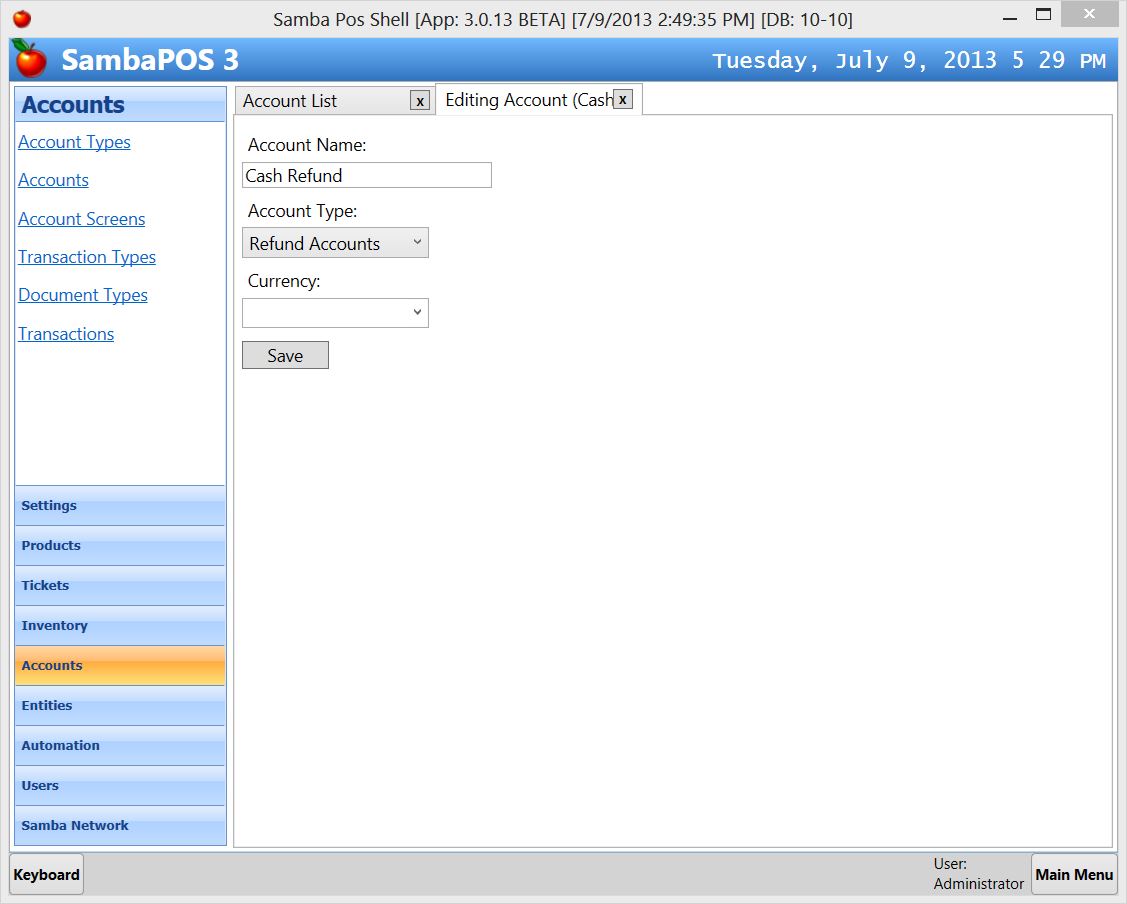Close the Account List tab
Screen dimensions: 1127x904
coord(420,101)
